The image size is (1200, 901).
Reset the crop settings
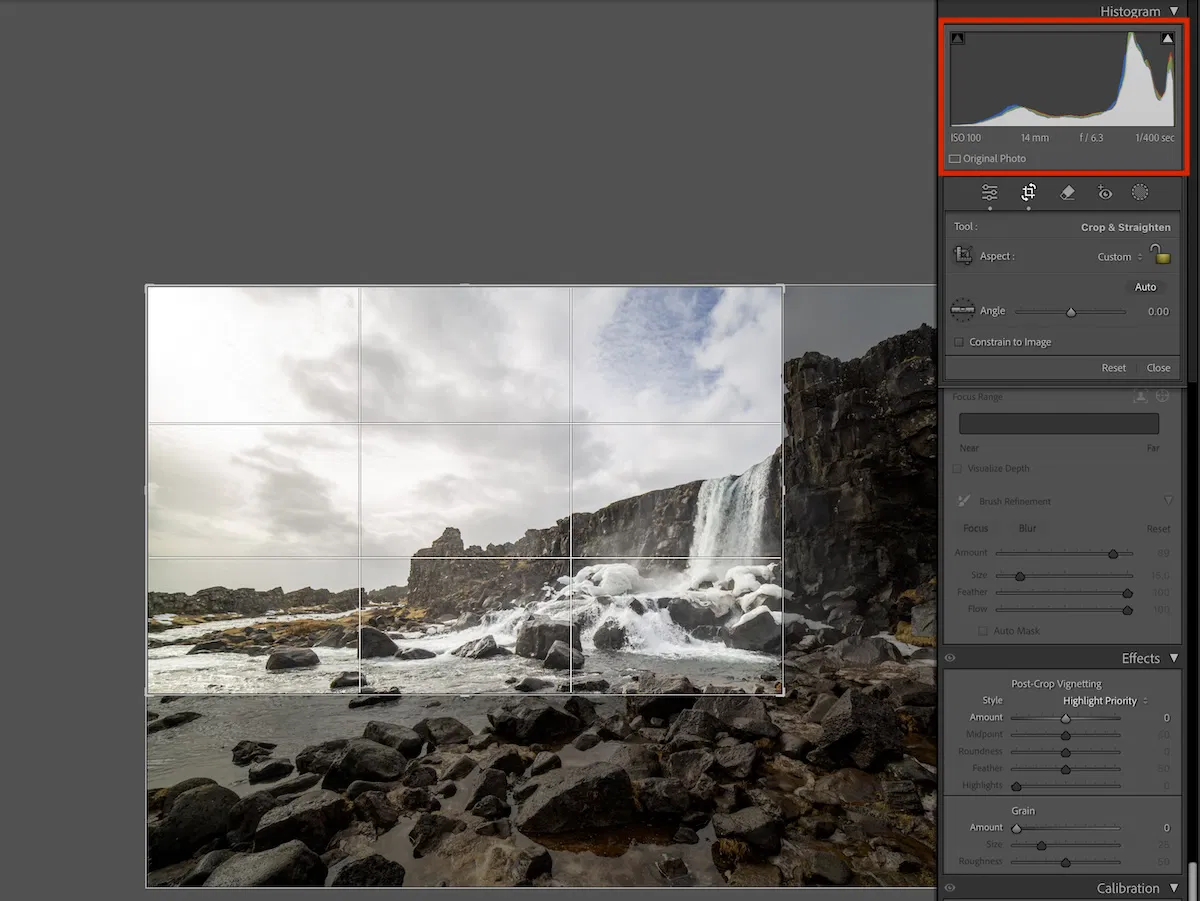[x=1113, y=368]
